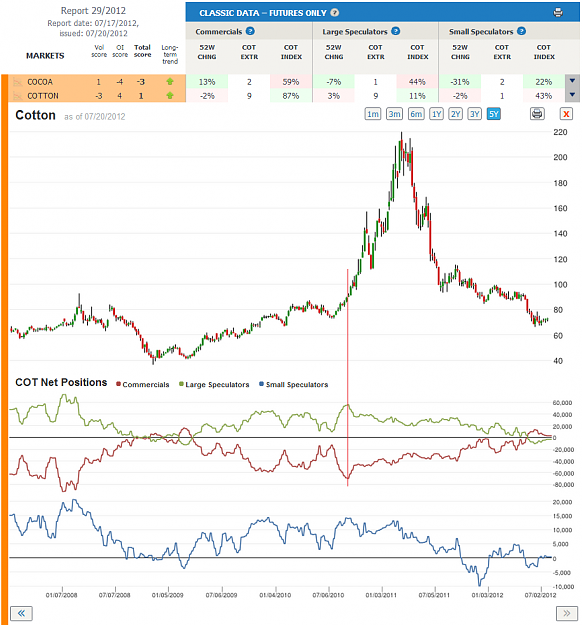Print the Cotton chart

click(537, 114)
